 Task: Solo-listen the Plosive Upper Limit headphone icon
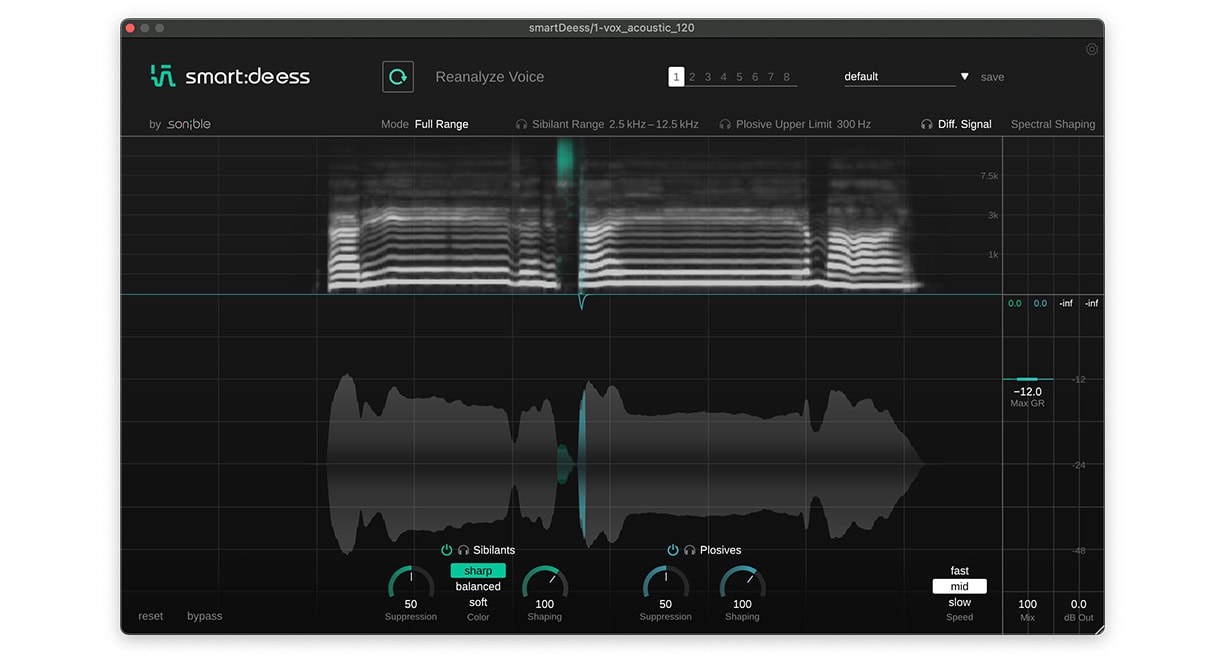(725, 125)
